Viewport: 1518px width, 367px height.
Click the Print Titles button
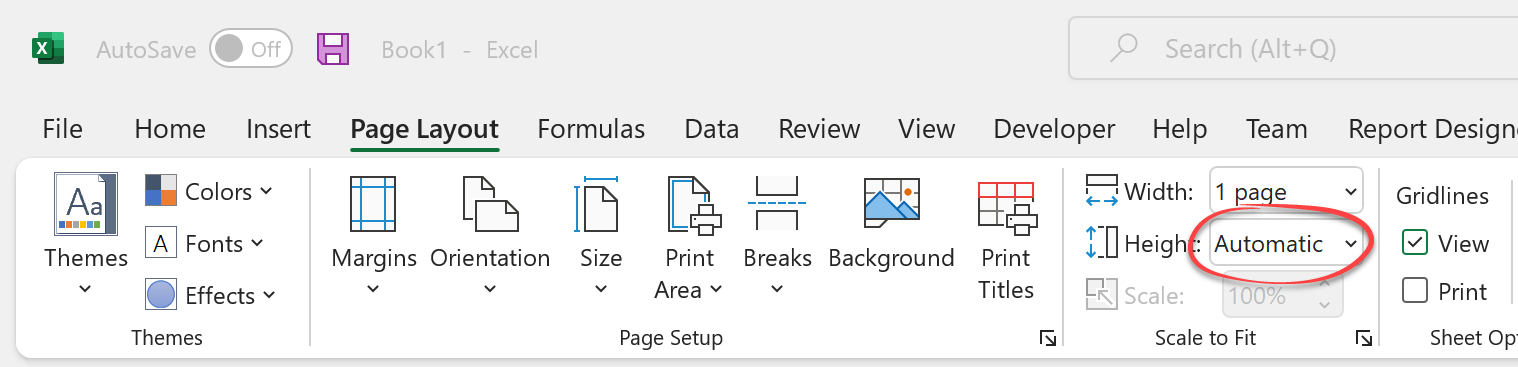pyautogui.click(x=1005, y=240)
